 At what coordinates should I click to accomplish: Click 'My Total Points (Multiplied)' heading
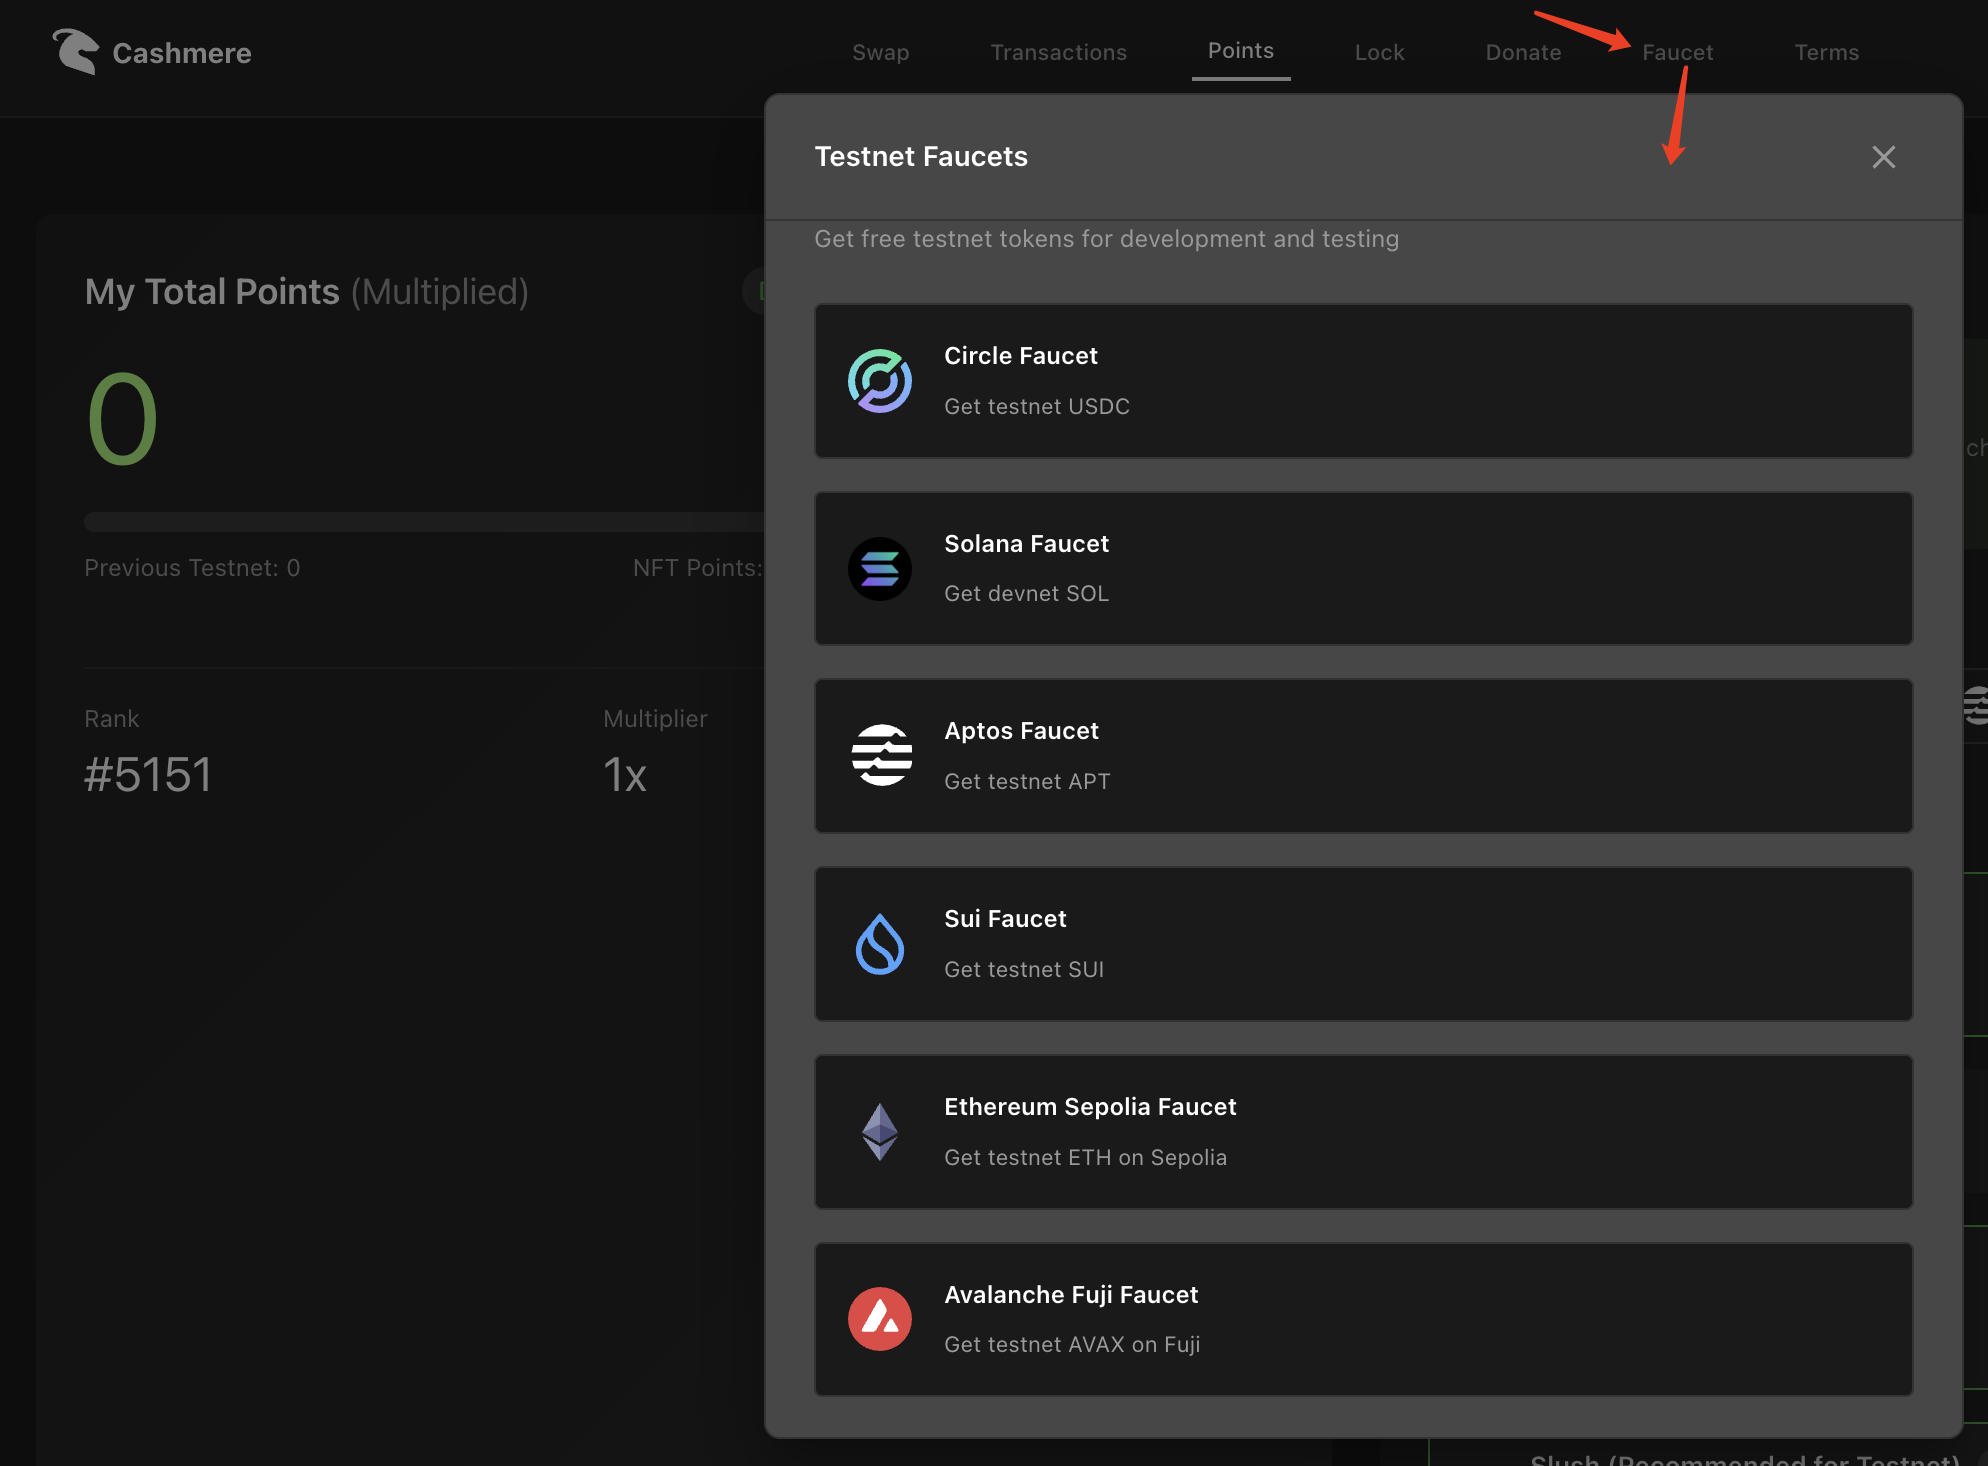(307, 292)
